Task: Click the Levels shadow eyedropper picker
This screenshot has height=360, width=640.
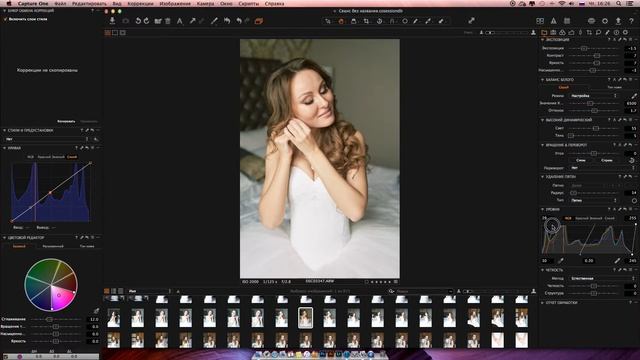Action: click(x=561, y=260)
